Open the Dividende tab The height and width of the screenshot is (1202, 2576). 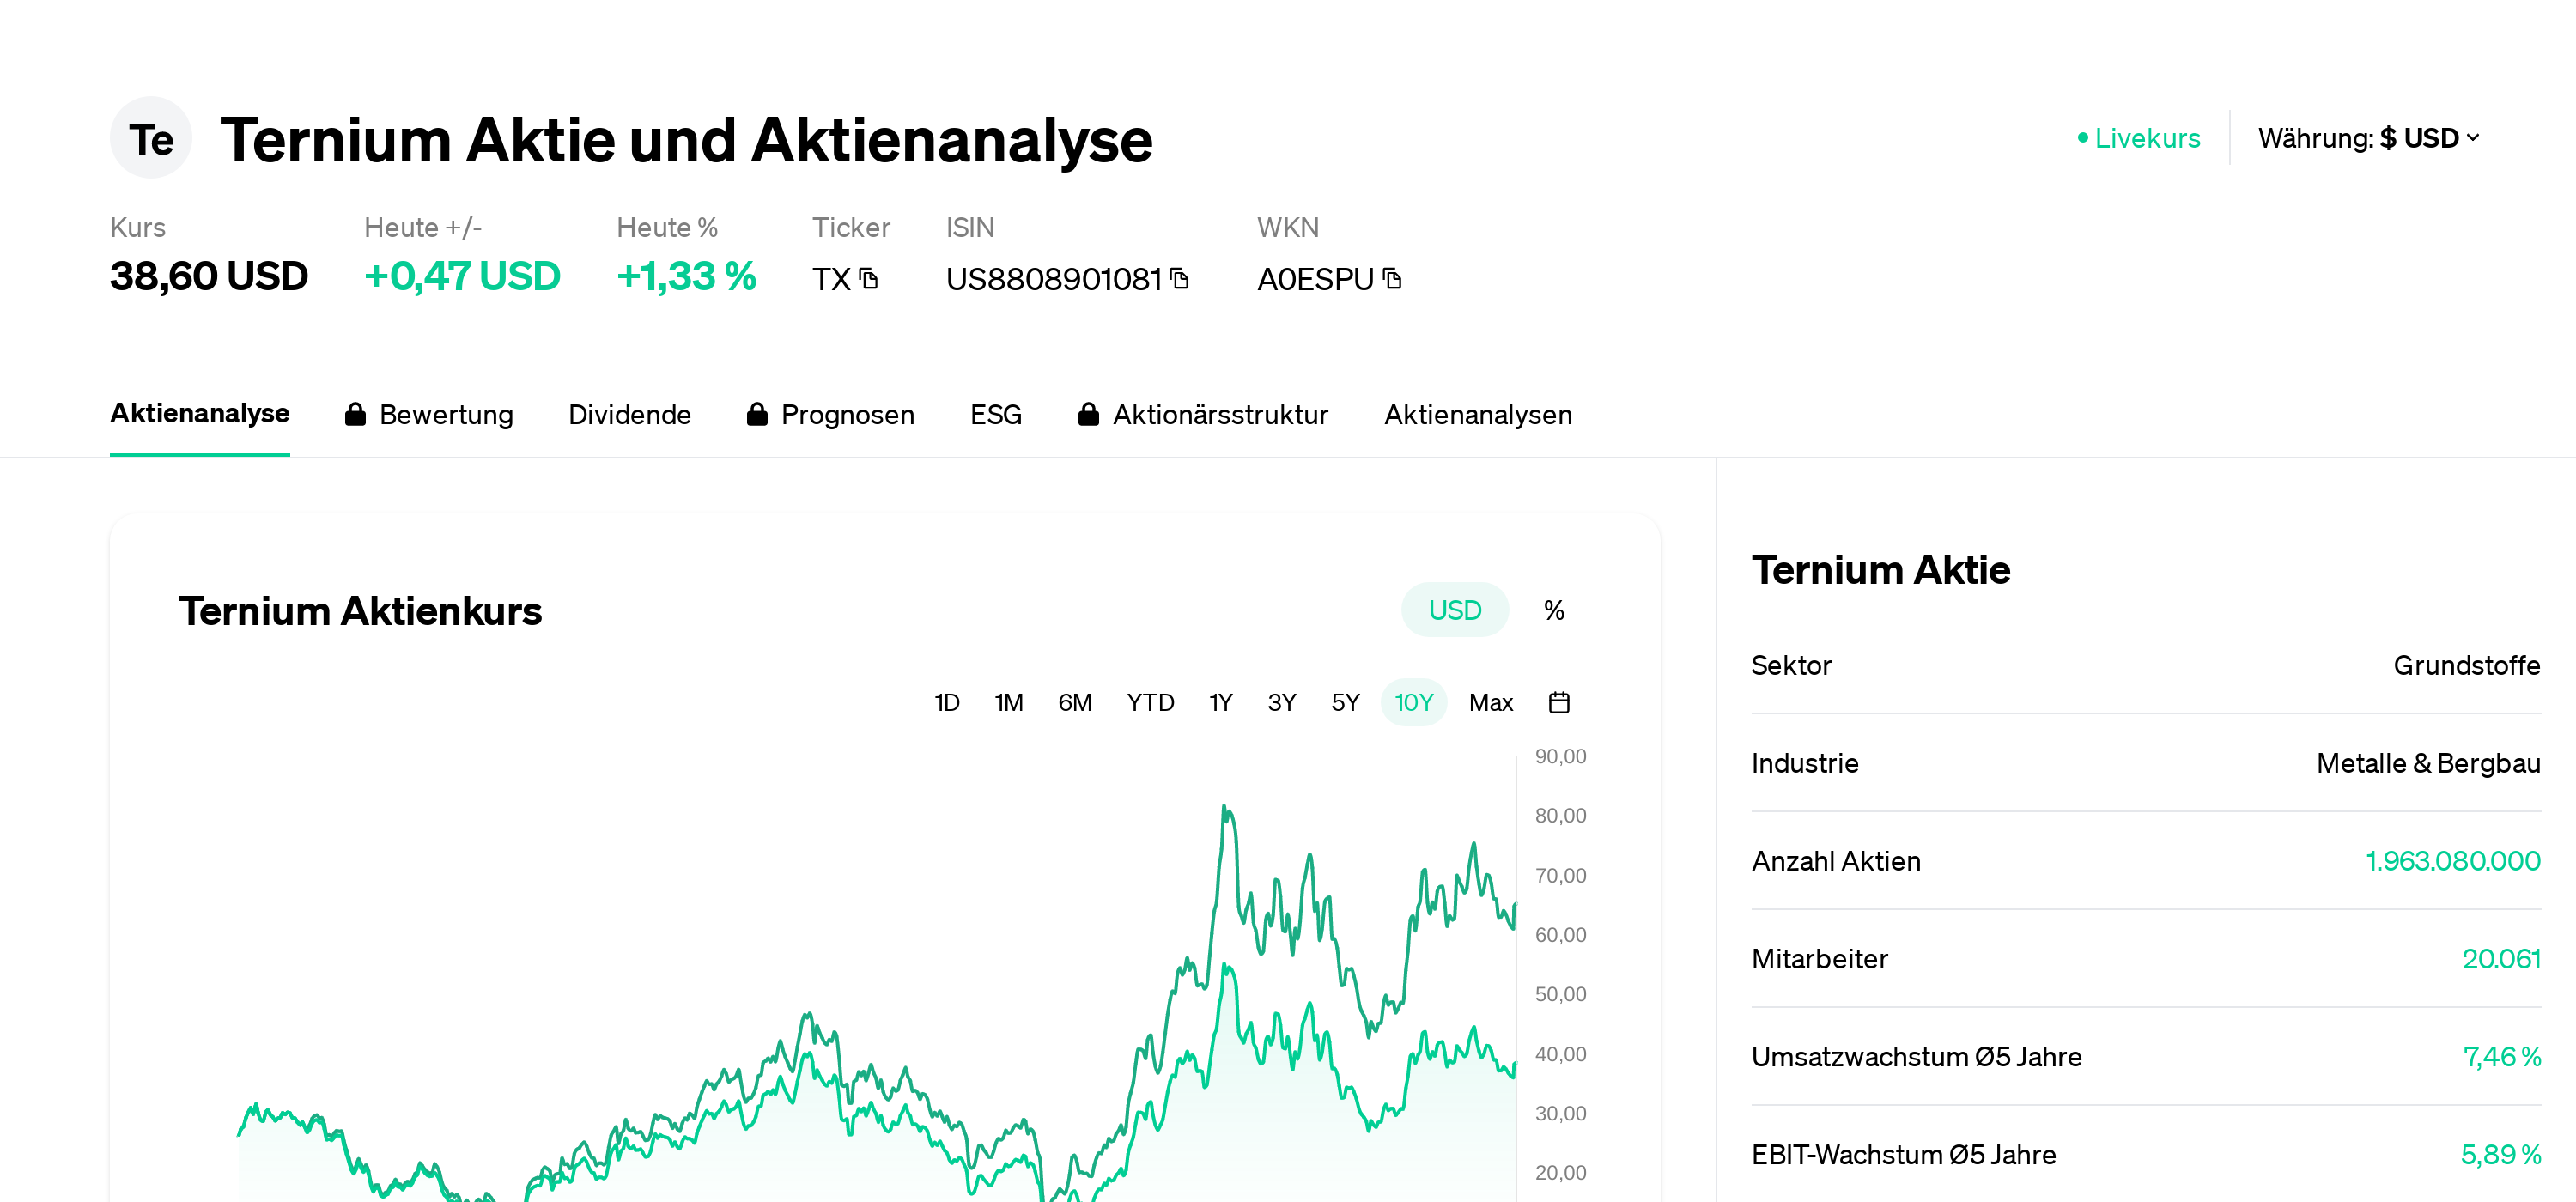click(629, 414)
